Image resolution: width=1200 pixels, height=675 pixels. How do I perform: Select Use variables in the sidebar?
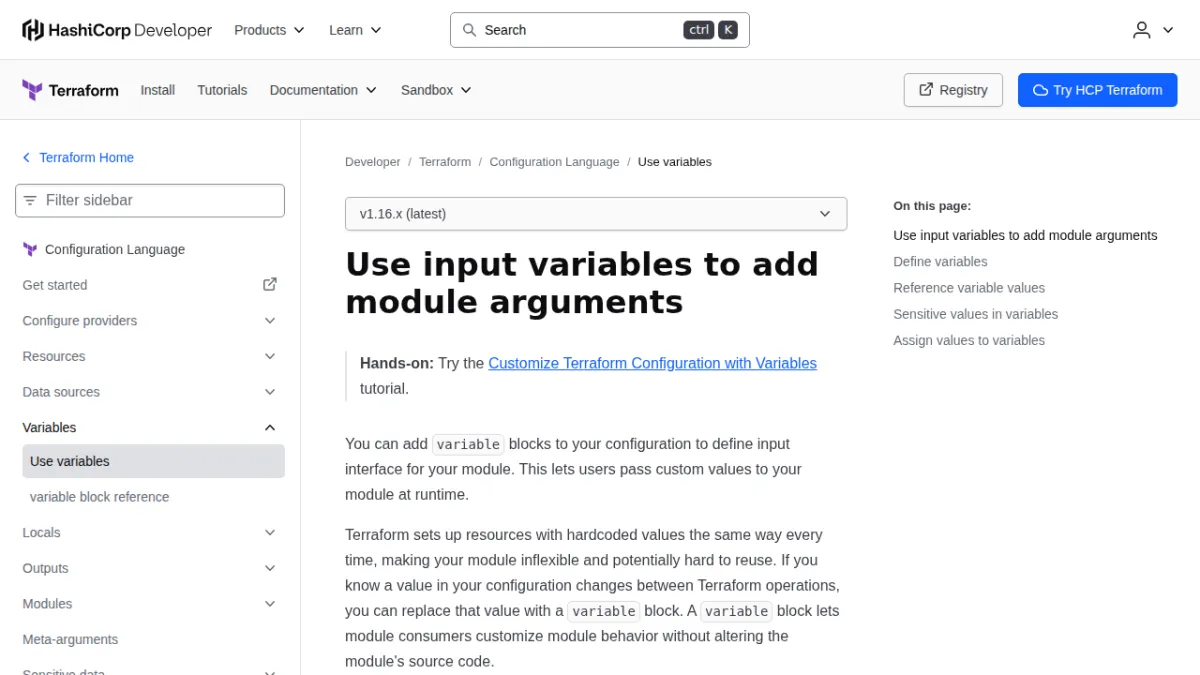(x=153, y=461)
